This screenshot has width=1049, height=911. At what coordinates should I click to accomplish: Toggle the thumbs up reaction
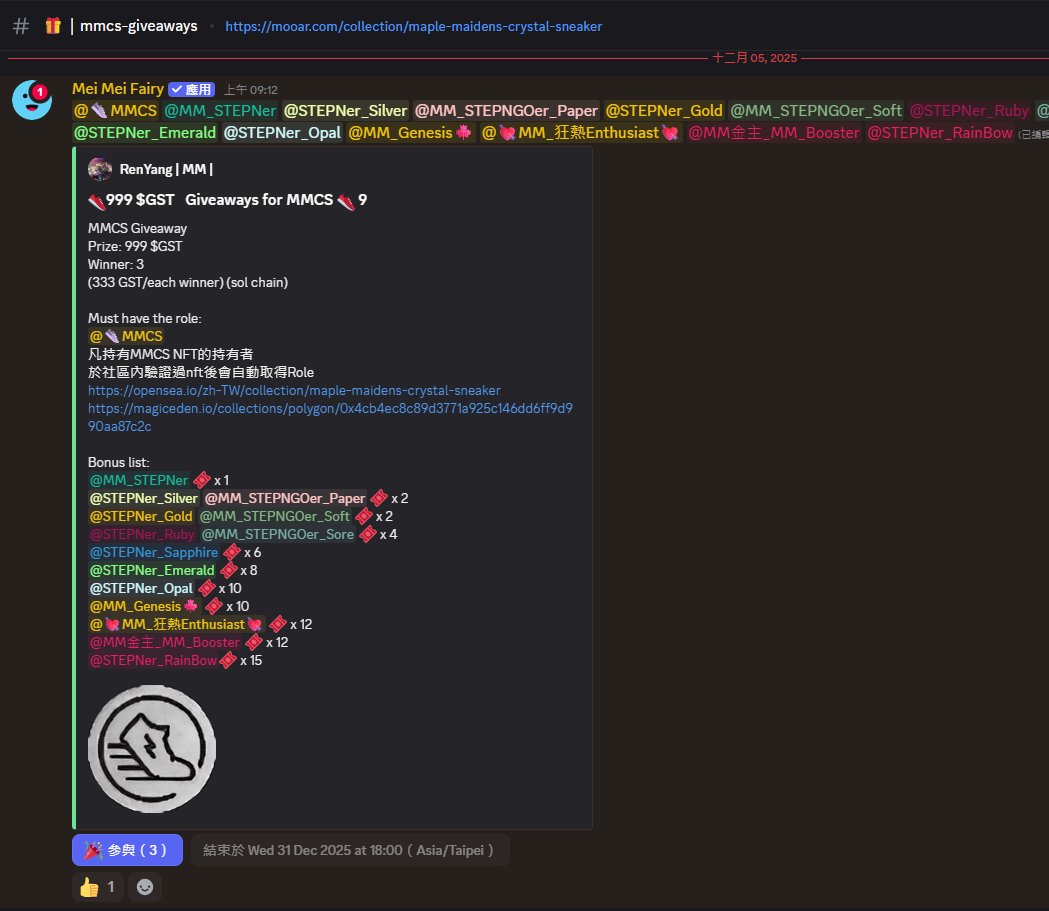[98, 887]
